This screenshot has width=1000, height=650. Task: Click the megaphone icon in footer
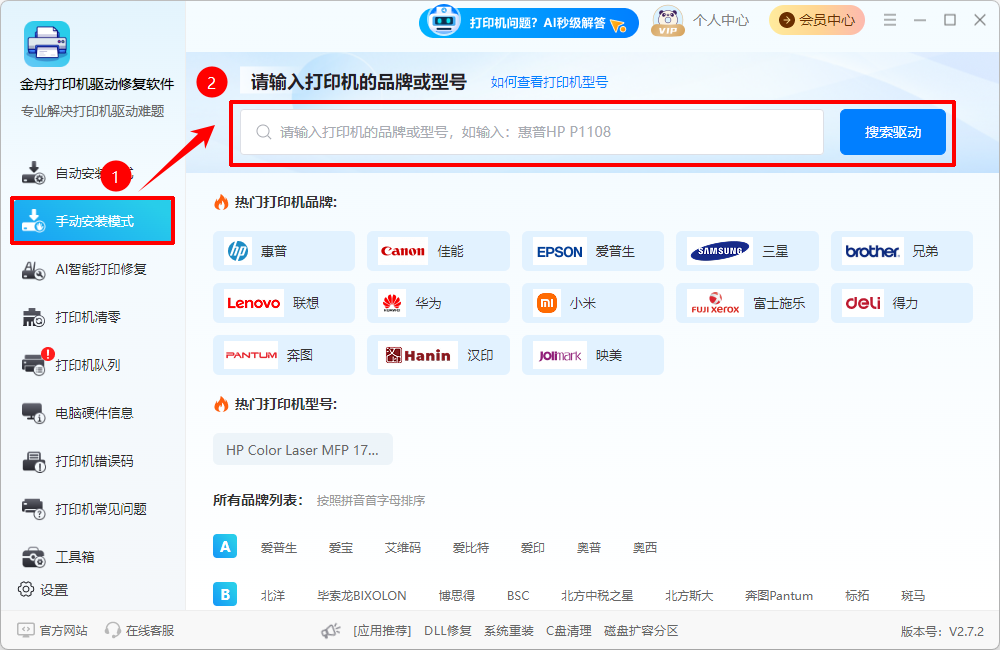(330, 631)
